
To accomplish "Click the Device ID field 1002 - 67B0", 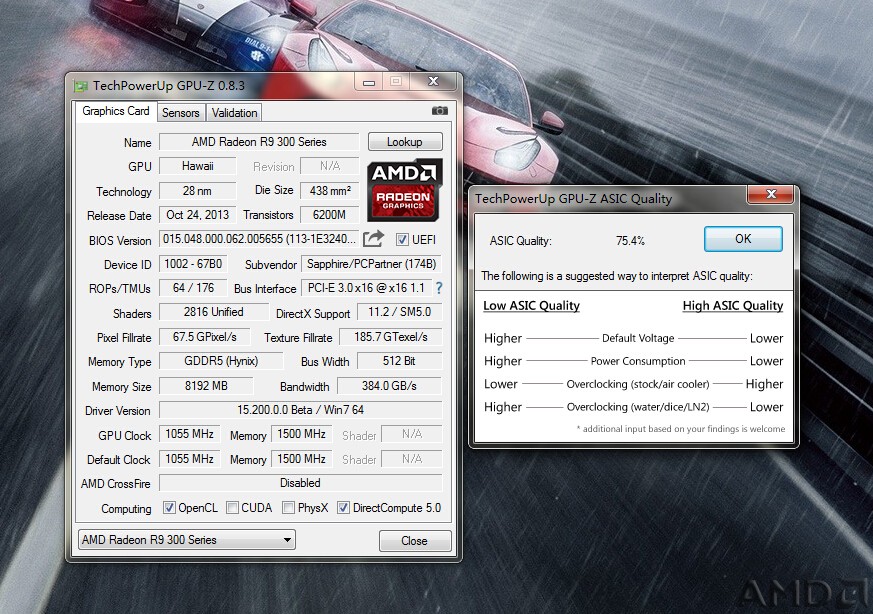I will (x=193, y=264).
